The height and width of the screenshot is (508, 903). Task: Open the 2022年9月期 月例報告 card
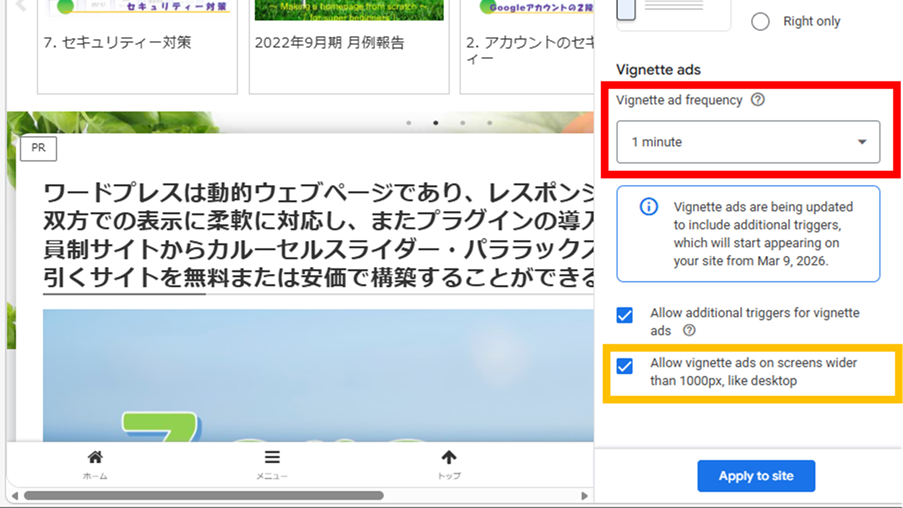(x=348, y=43)
